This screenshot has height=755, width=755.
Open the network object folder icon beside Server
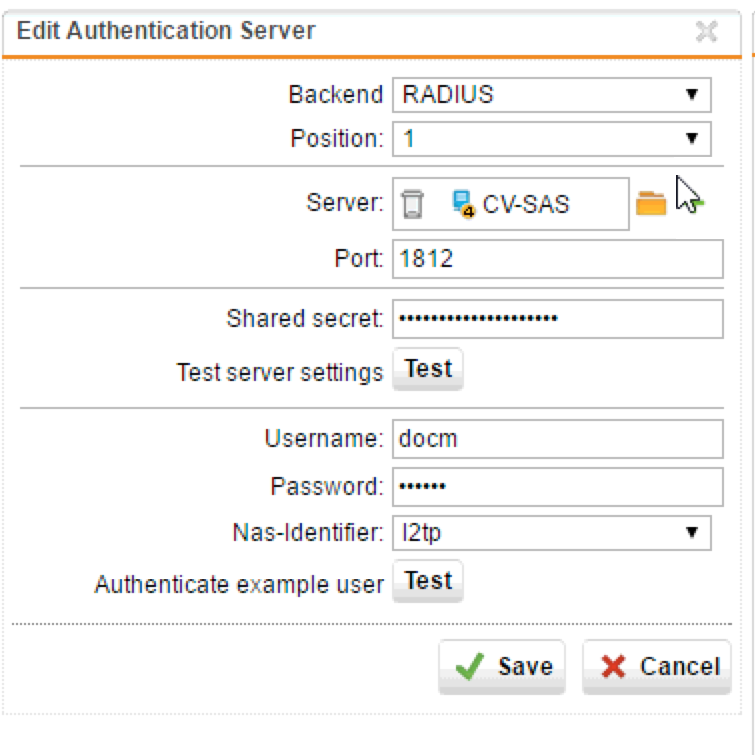tap(651, 203)
